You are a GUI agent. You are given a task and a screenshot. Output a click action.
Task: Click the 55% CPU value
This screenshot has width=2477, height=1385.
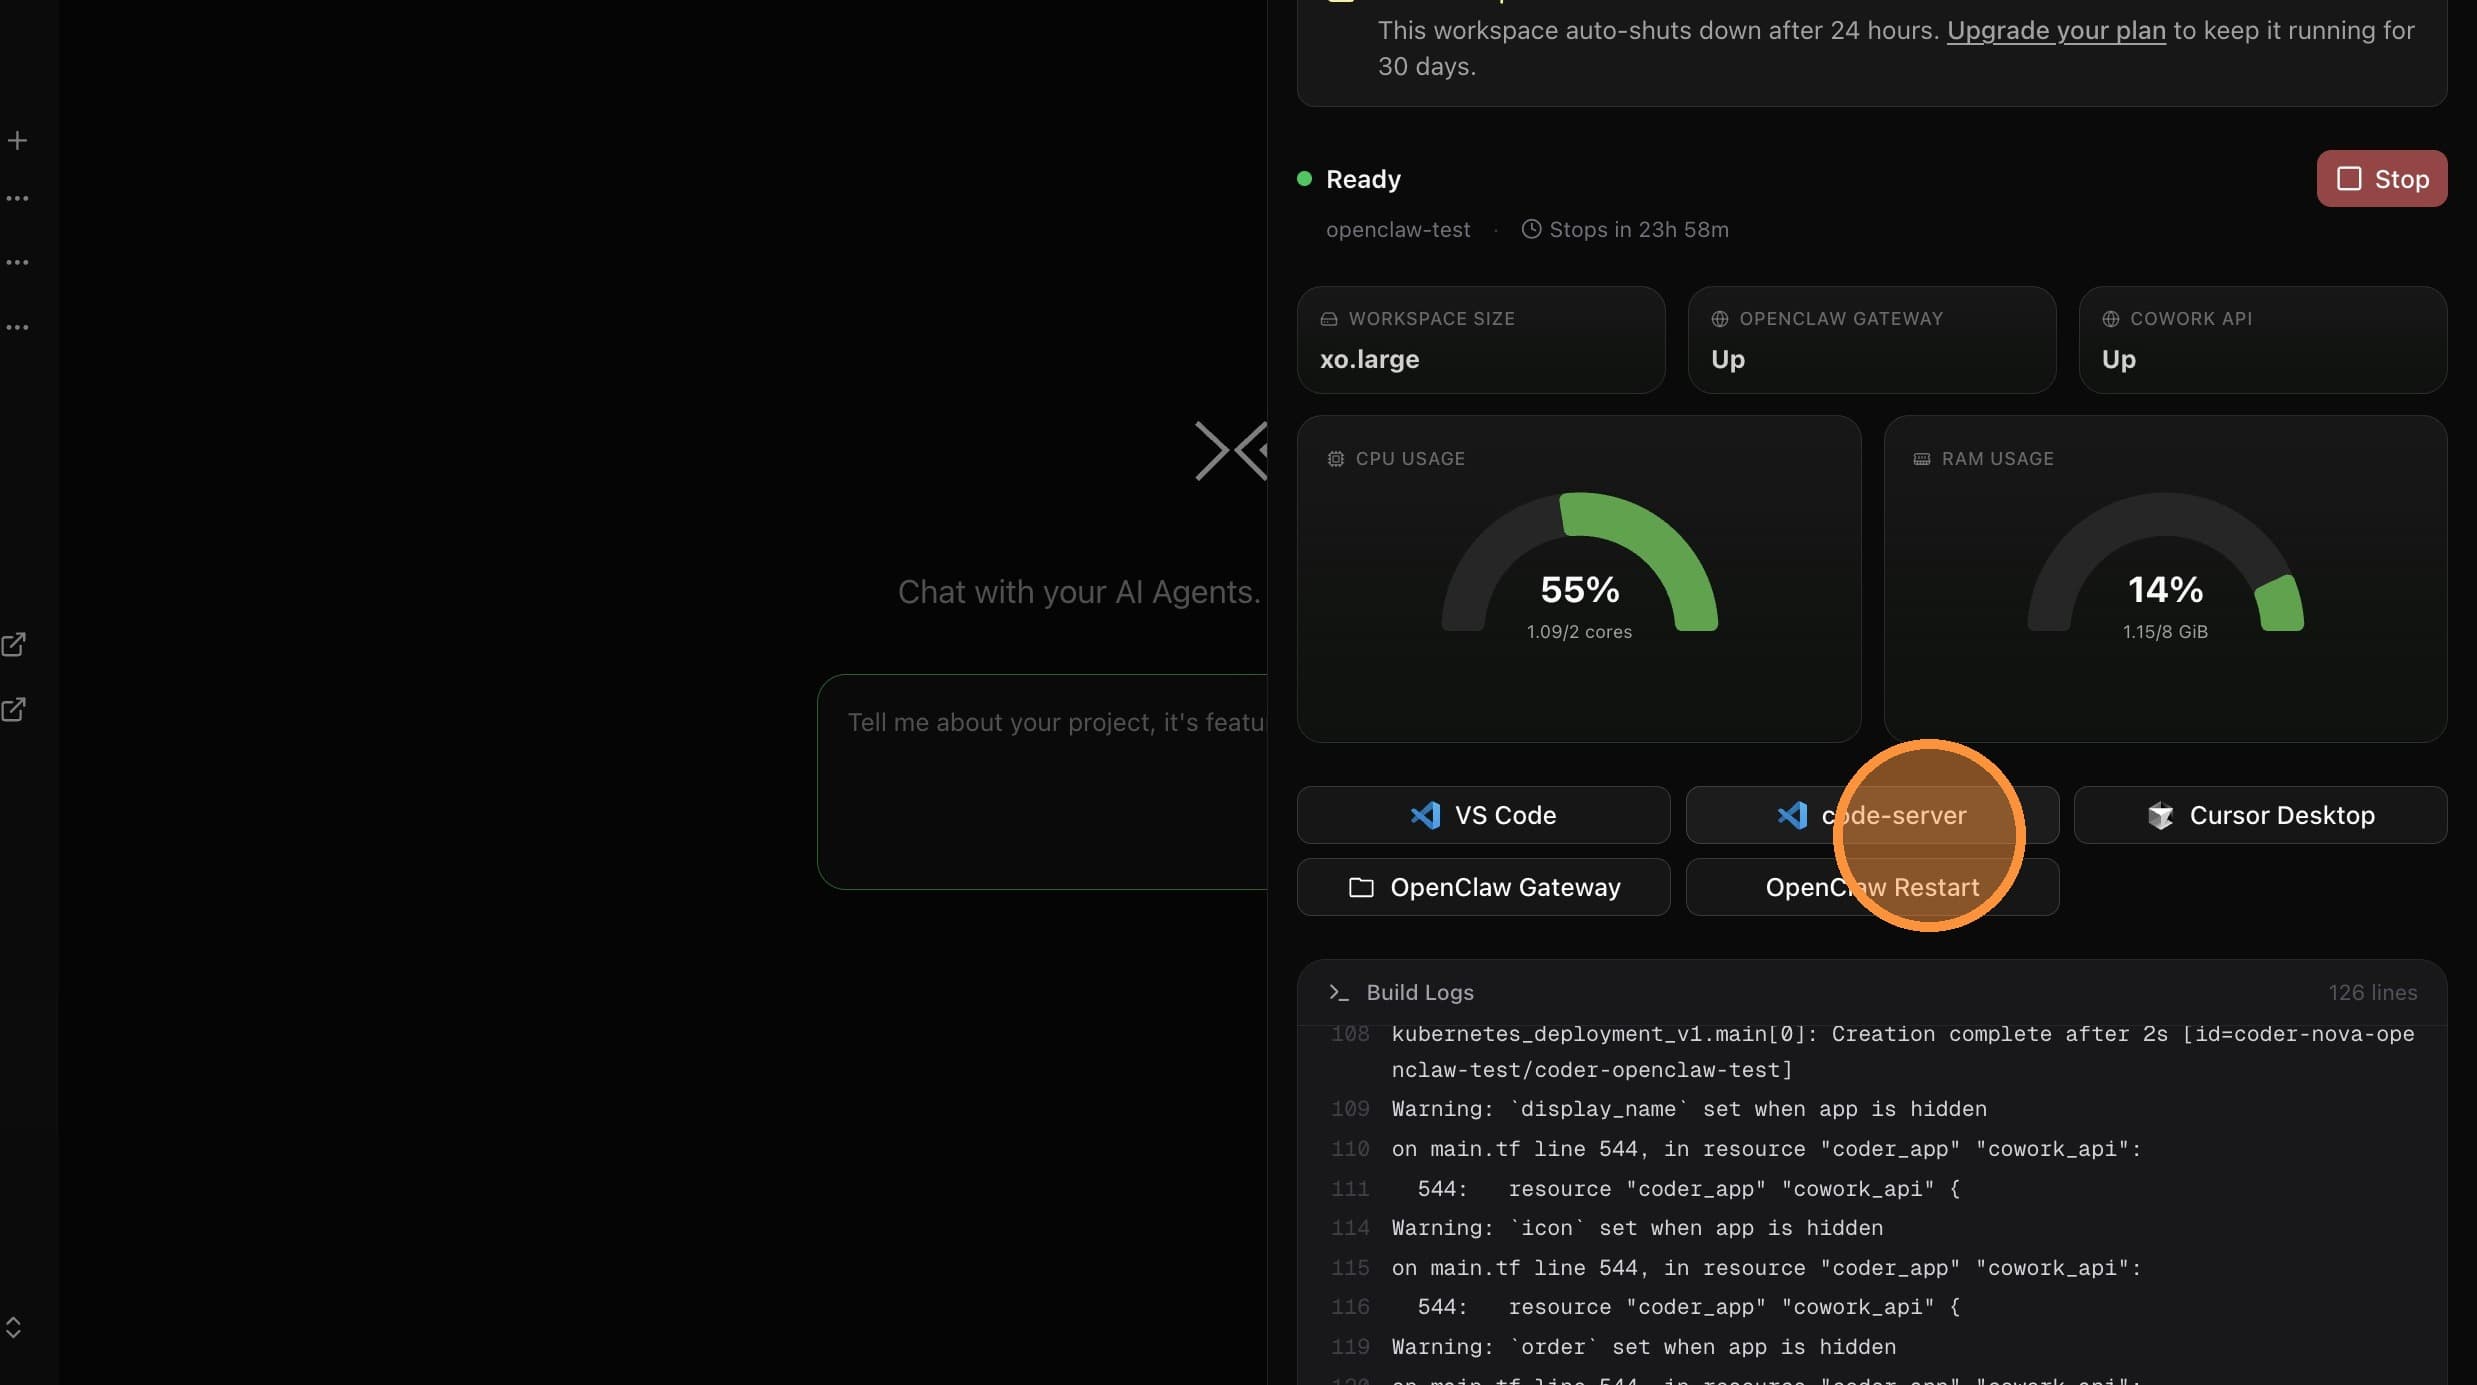pos(1579,589)
